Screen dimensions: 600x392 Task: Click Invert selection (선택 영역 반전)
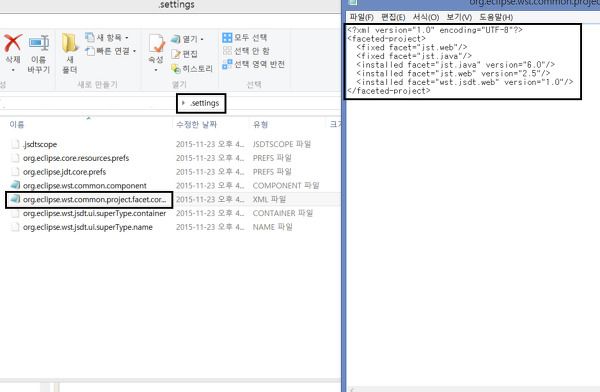coord(253,64)
